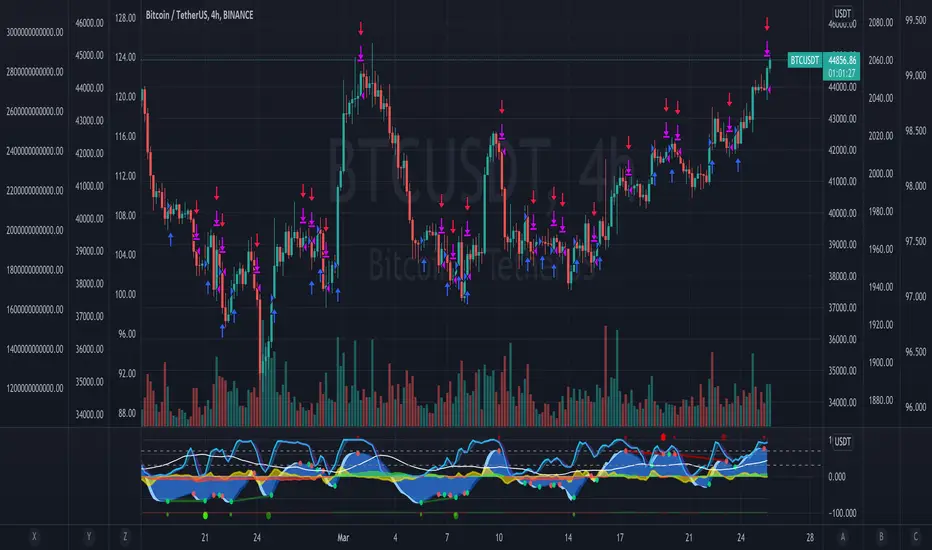Screen dimensions: 932x550
Task: Click the 99.500 value on the far-right axis
Action: (x=915, y=20)
